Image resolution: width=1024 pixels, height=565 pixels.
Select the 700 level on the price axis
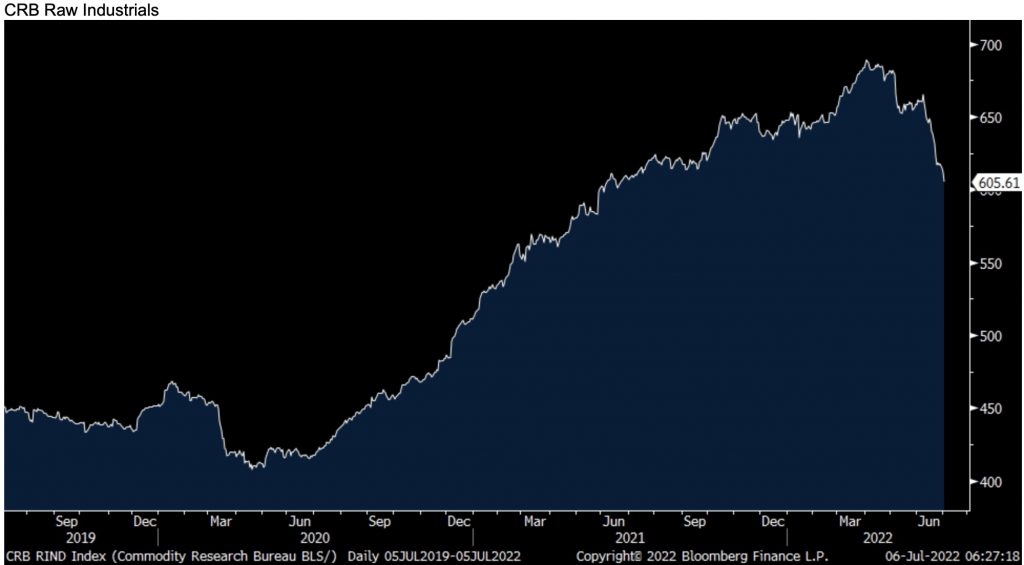point(993,45)
